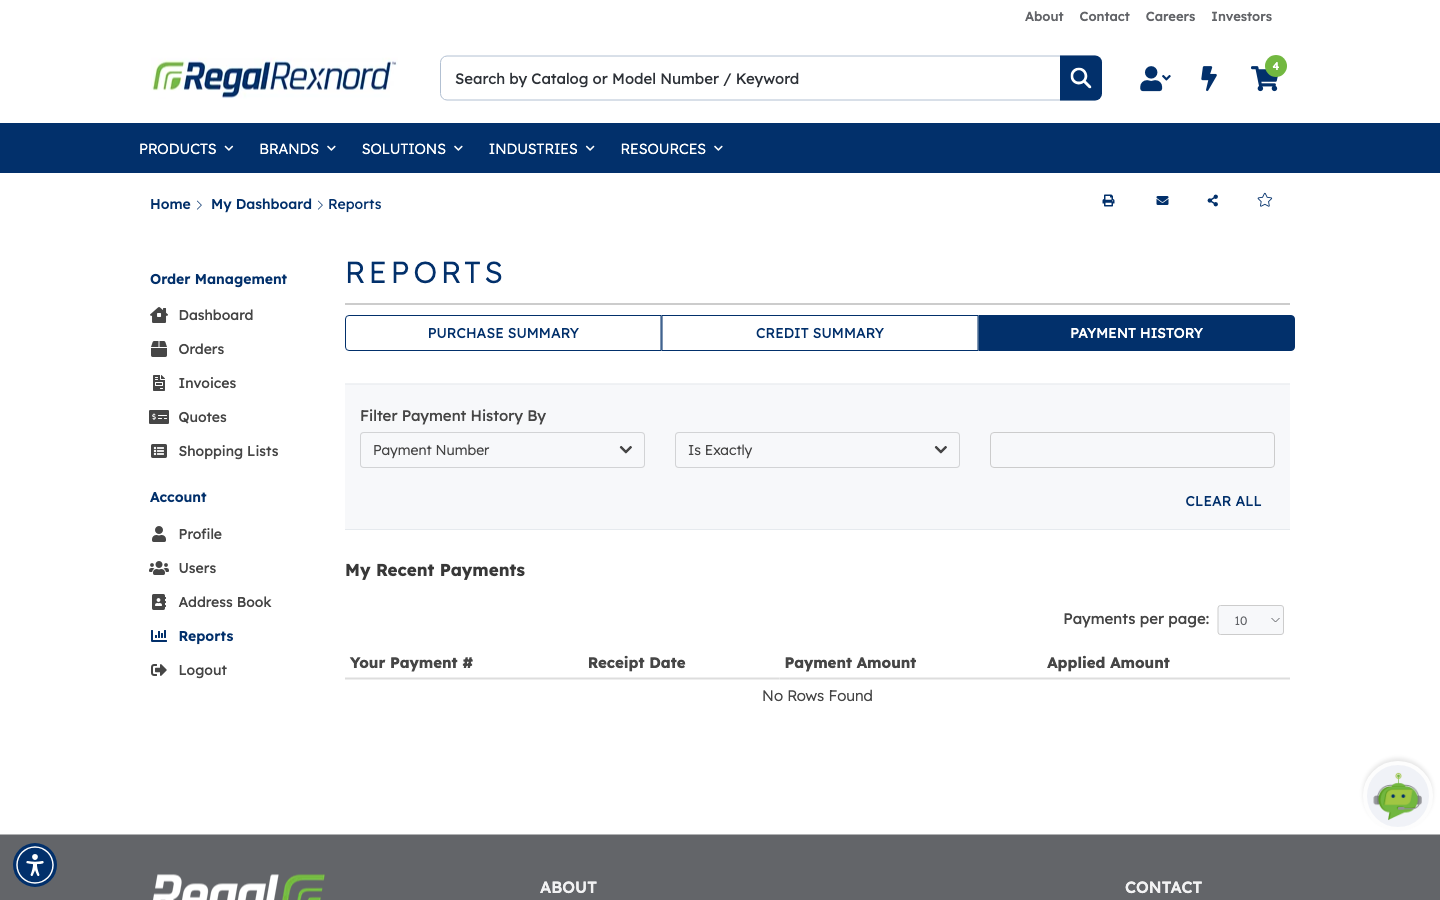Go to Home breadcrumb link
This screenshot has width=1440, height=900.
coord(170,204)
